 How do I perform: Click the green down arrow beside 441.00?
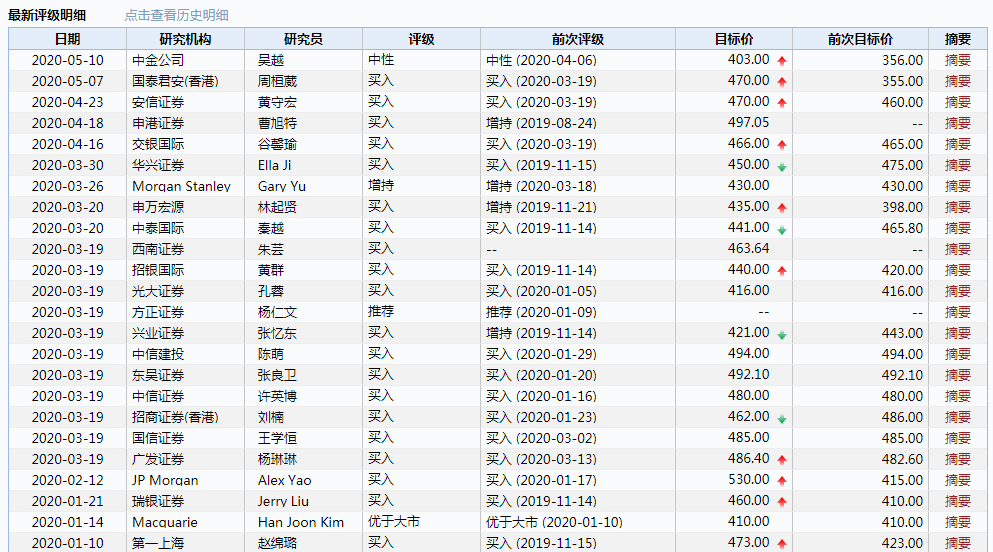pos(782,230)
